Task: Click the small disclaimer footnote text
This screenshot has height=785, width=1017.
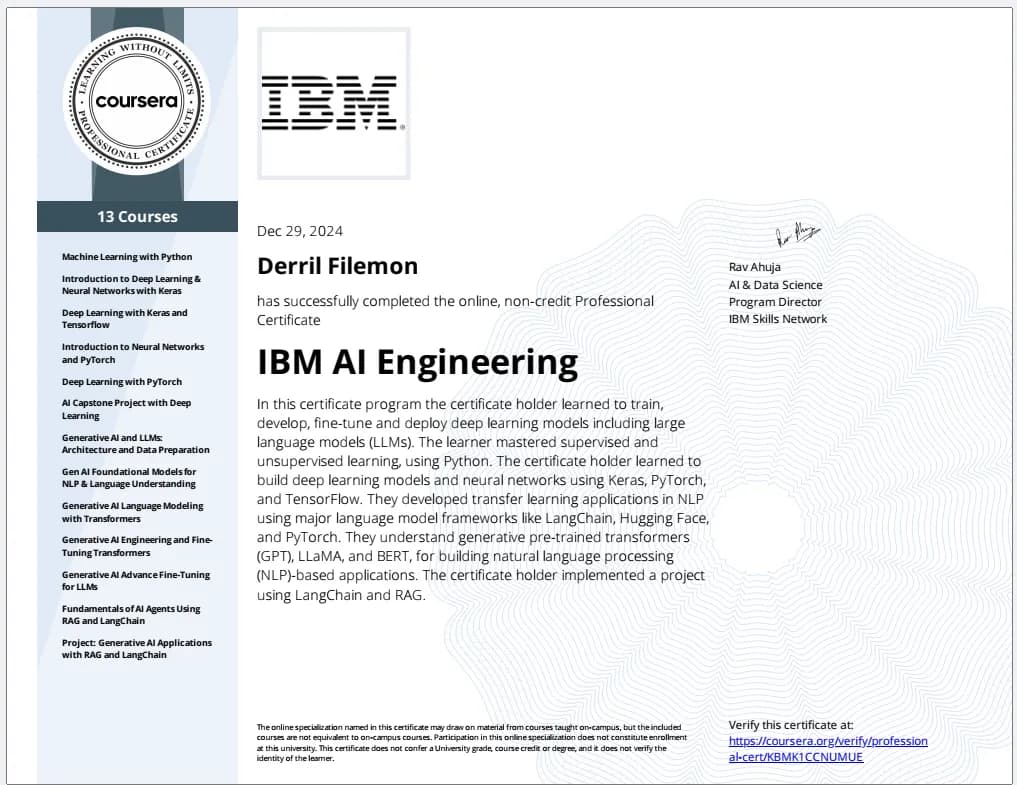Action: tap(472, 743)
